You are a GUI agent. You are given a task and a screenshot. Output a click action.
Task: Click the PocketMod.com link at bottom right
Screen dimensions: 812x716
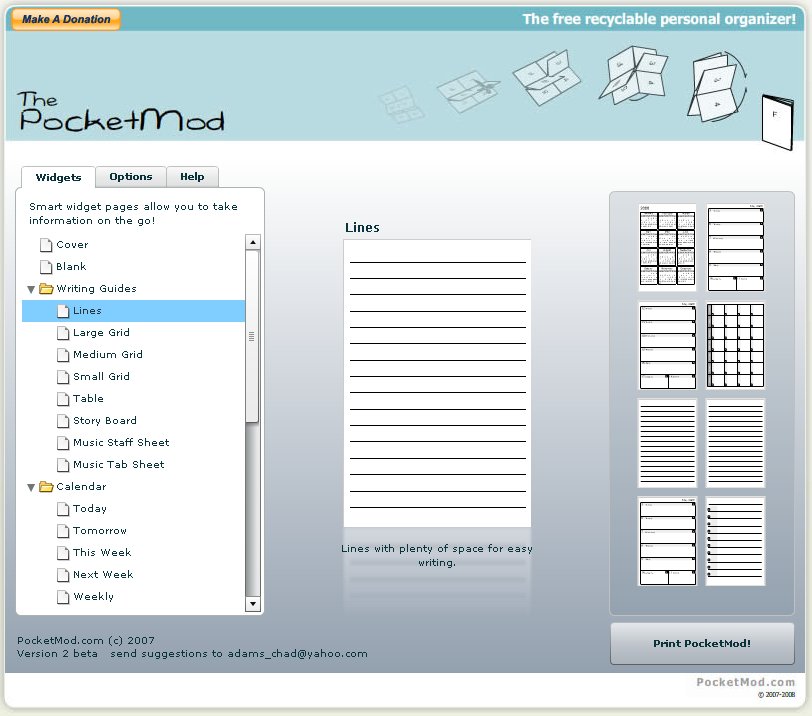[745, 682]
